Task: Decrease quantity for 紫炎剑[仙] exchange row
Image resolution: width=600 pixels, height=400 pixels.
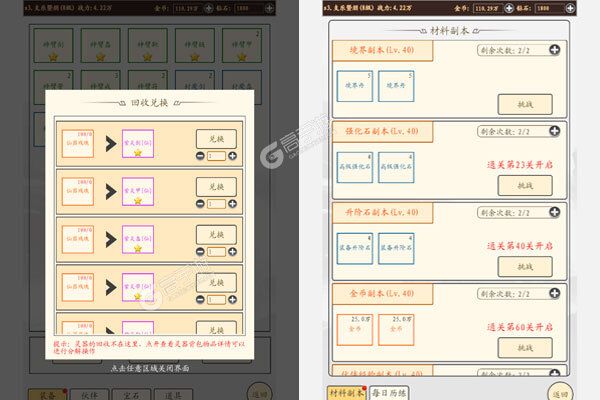Action: (200, 156)
